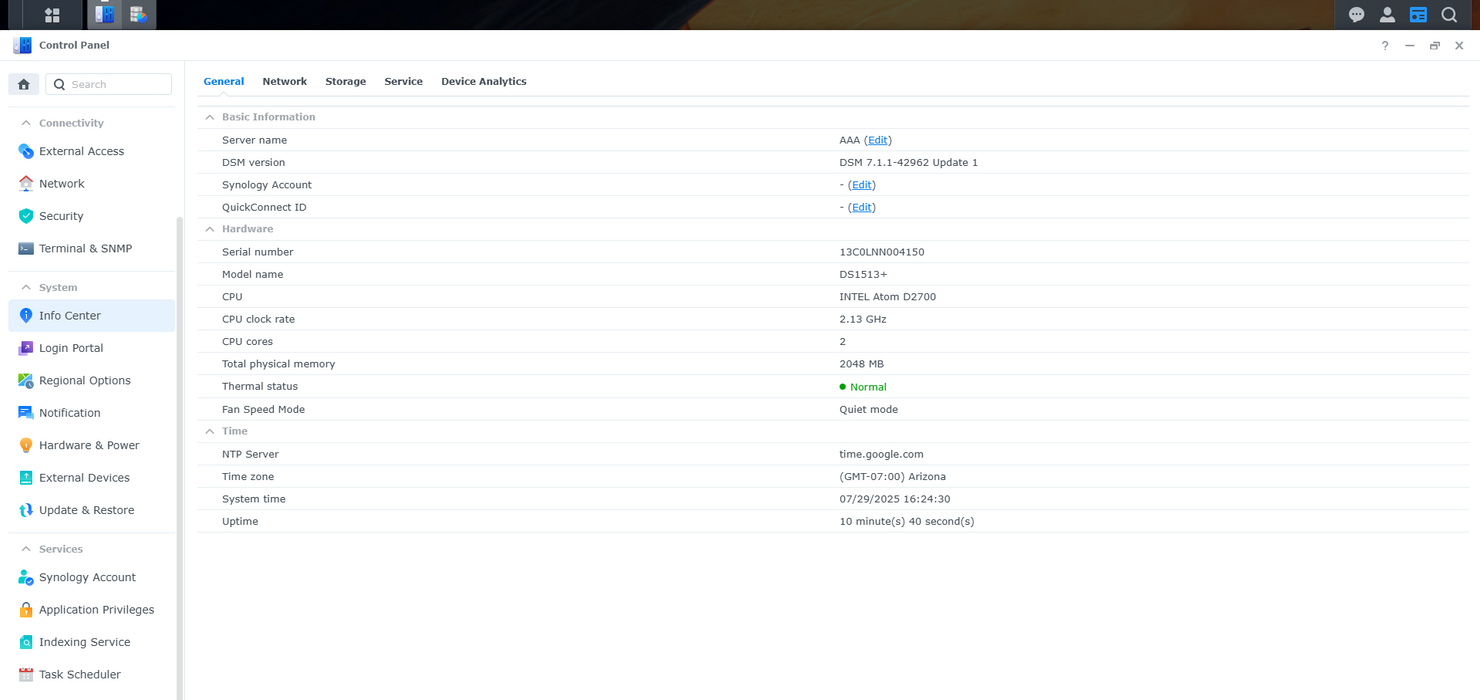Image resolution: width=1480 pixels, height=700 pixels.
Task: Return to Control Panel home view
Action: (23, 83)
